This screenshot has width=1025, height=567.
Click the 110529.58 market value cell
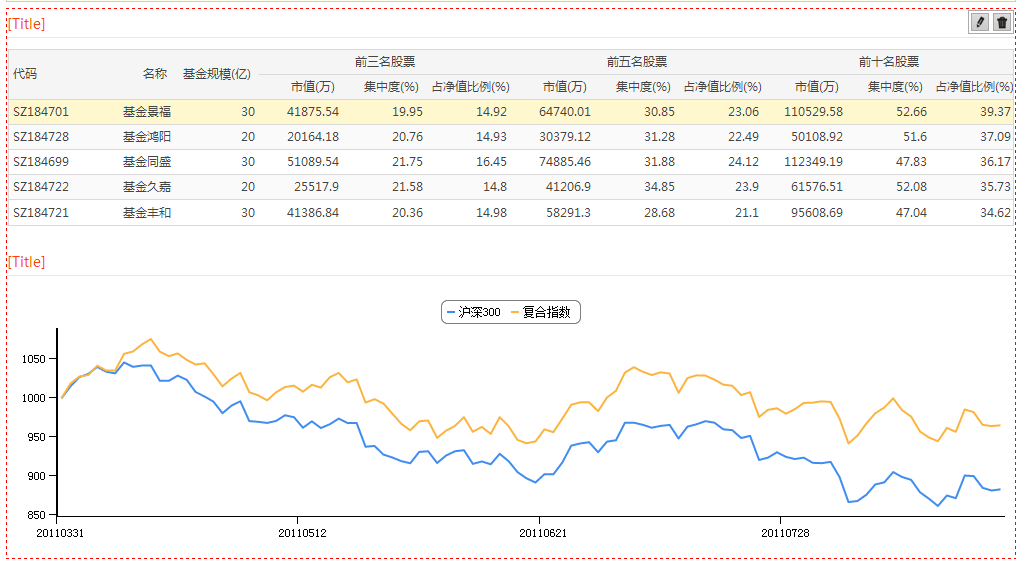813,112
